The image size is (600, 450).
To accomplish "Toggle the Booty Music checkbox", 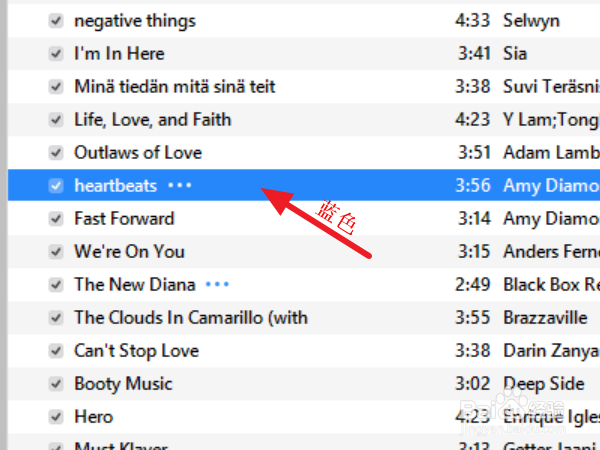I will (x=56, y=383).
